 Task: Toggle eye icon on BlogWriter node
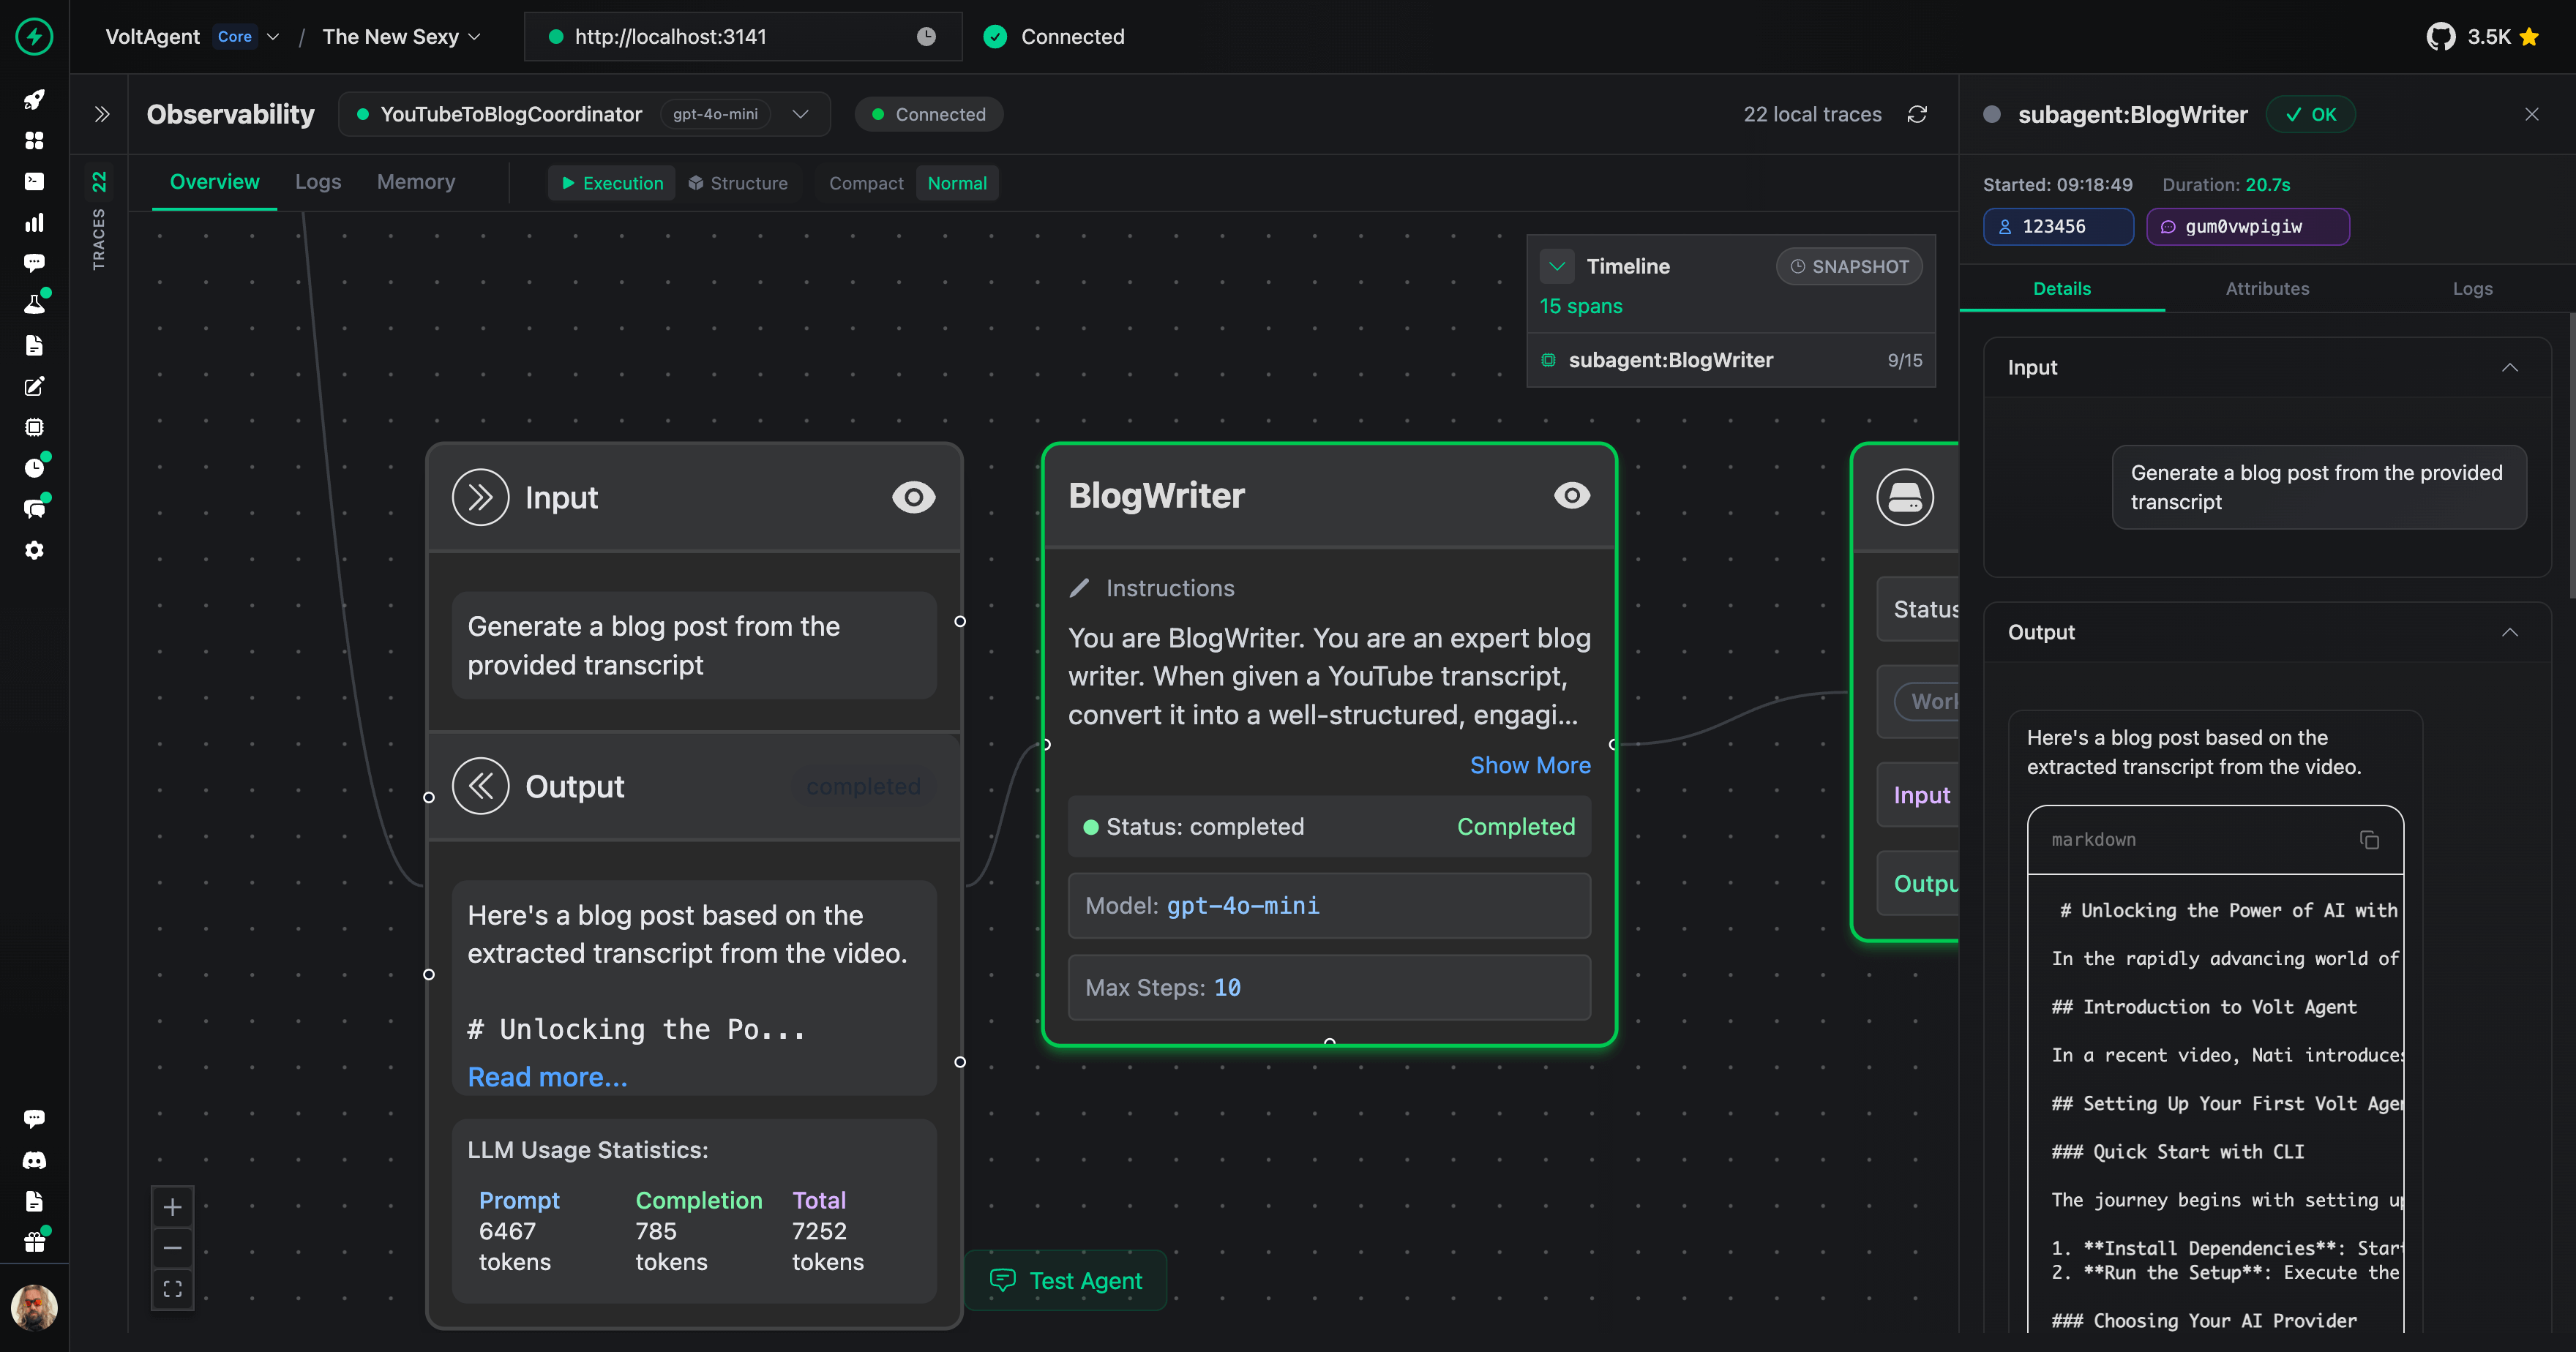(1571, 495)
